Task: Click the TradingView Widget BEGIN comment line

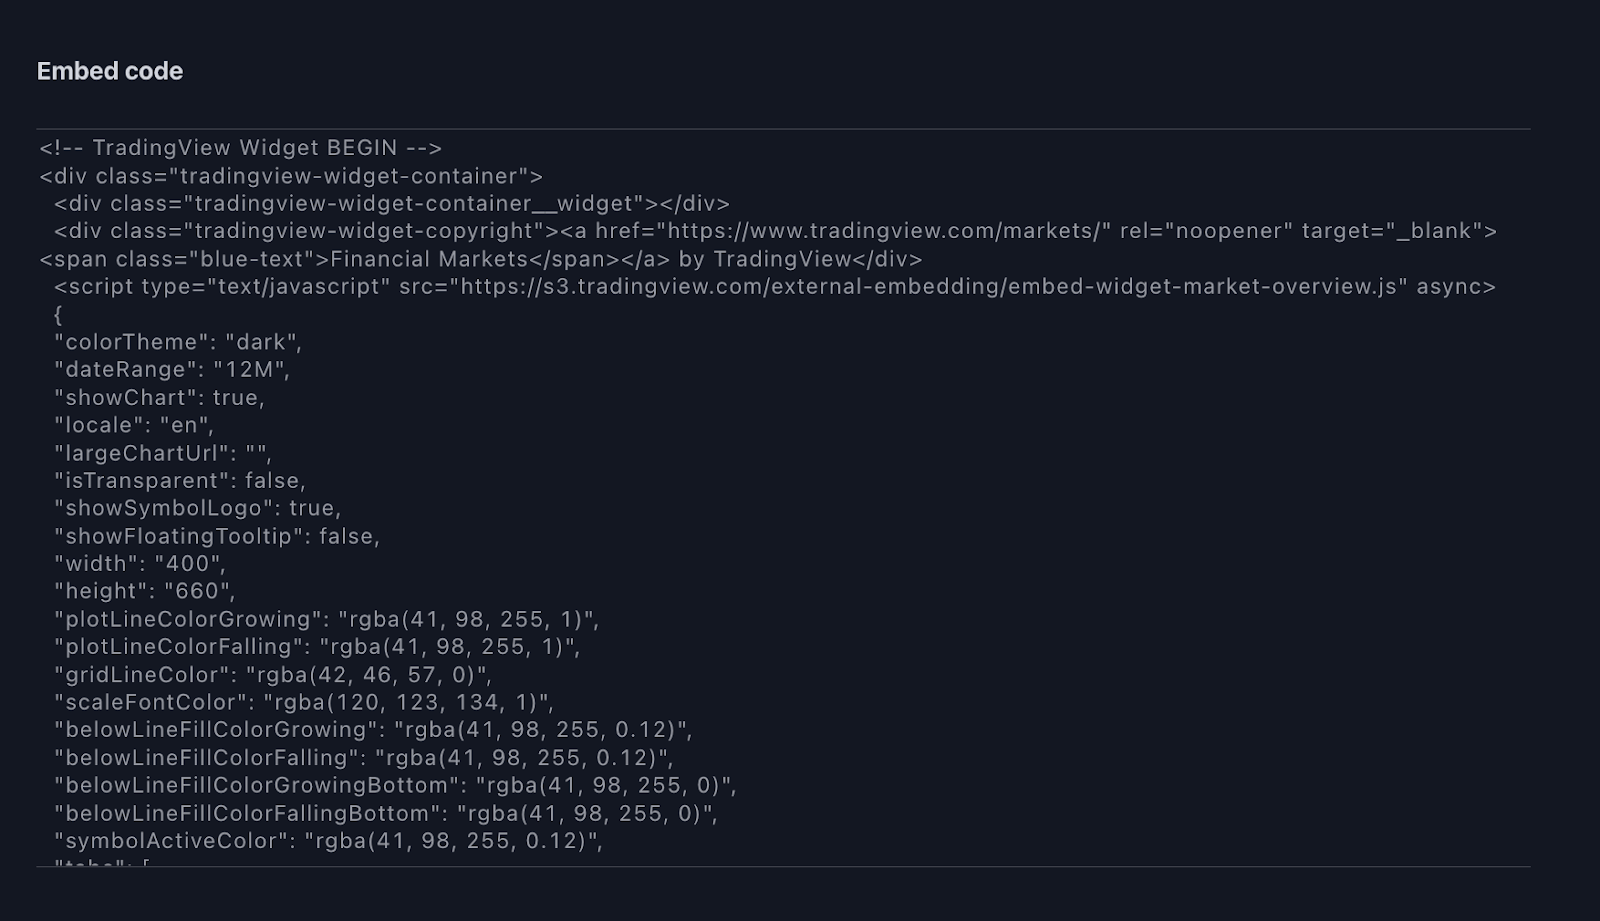Action: (x=240, y=148)
